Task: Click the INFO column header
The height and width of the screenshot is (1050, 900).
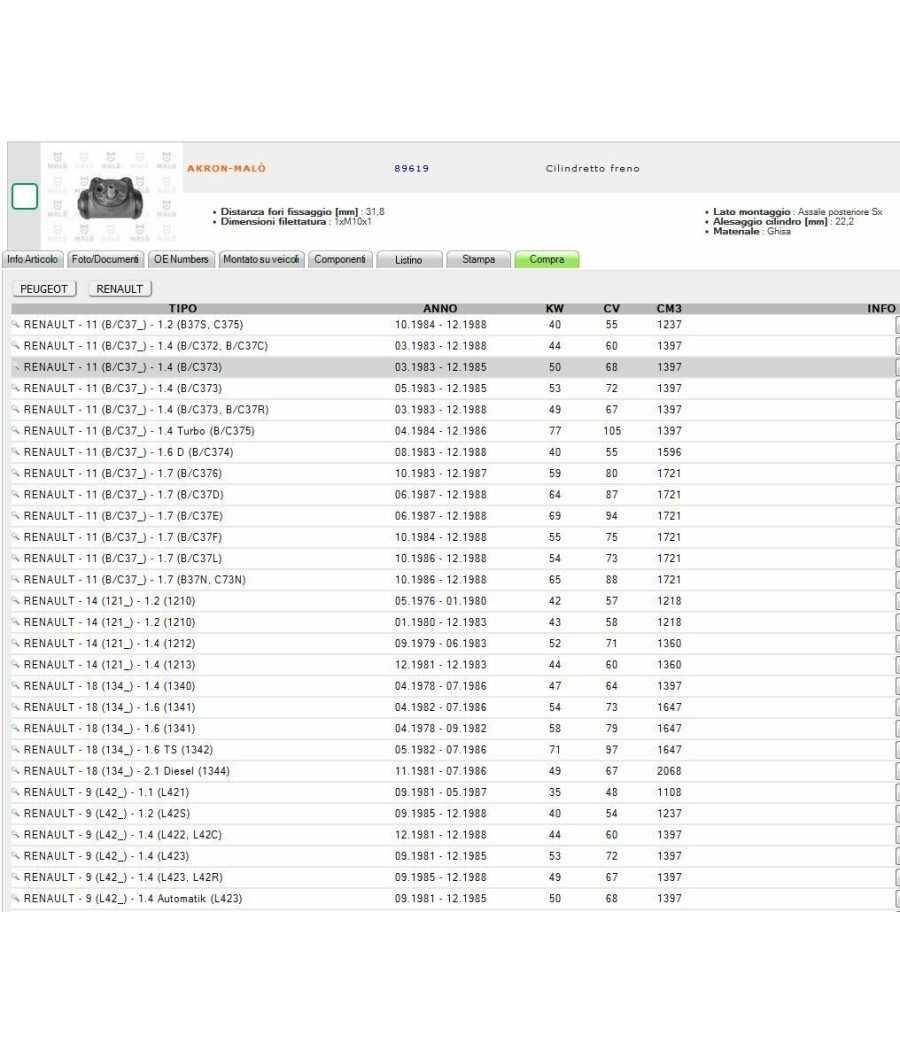Action: (881, 309)
